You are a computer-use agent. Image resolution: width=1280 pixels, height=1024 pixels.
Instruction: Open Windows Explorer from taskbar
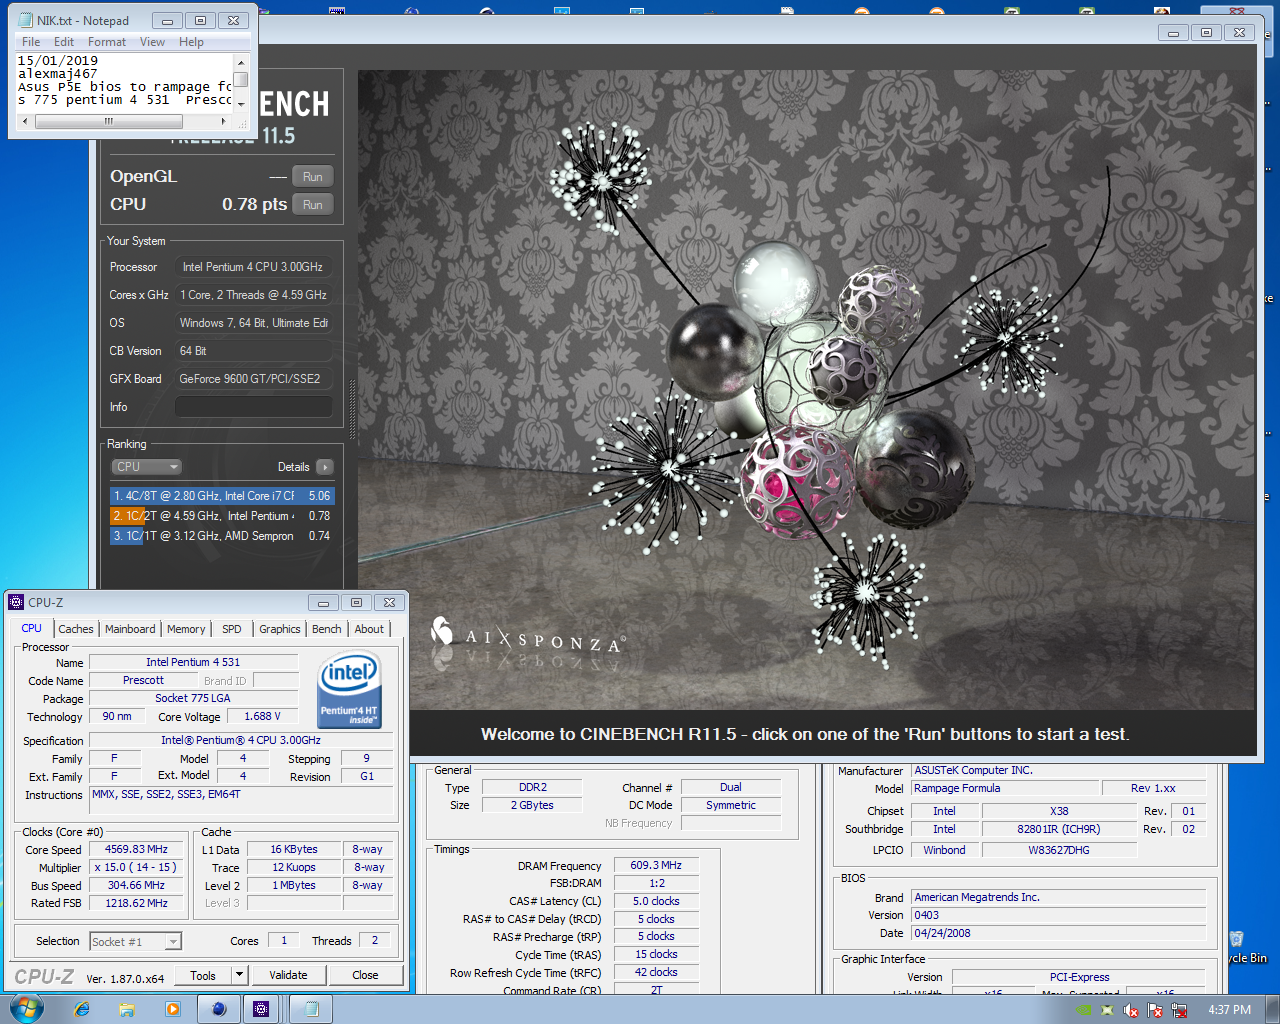coord(127,1010)
